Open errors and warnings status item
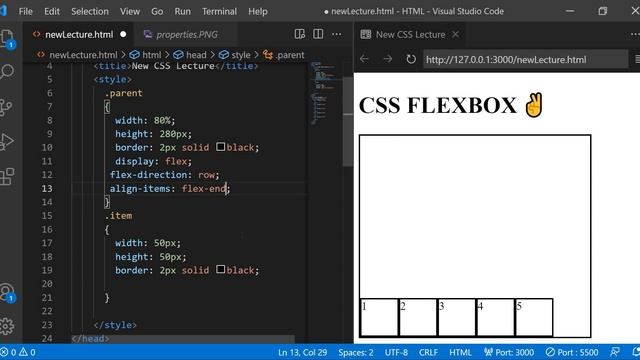640x360 pixels. click(18, 352)
